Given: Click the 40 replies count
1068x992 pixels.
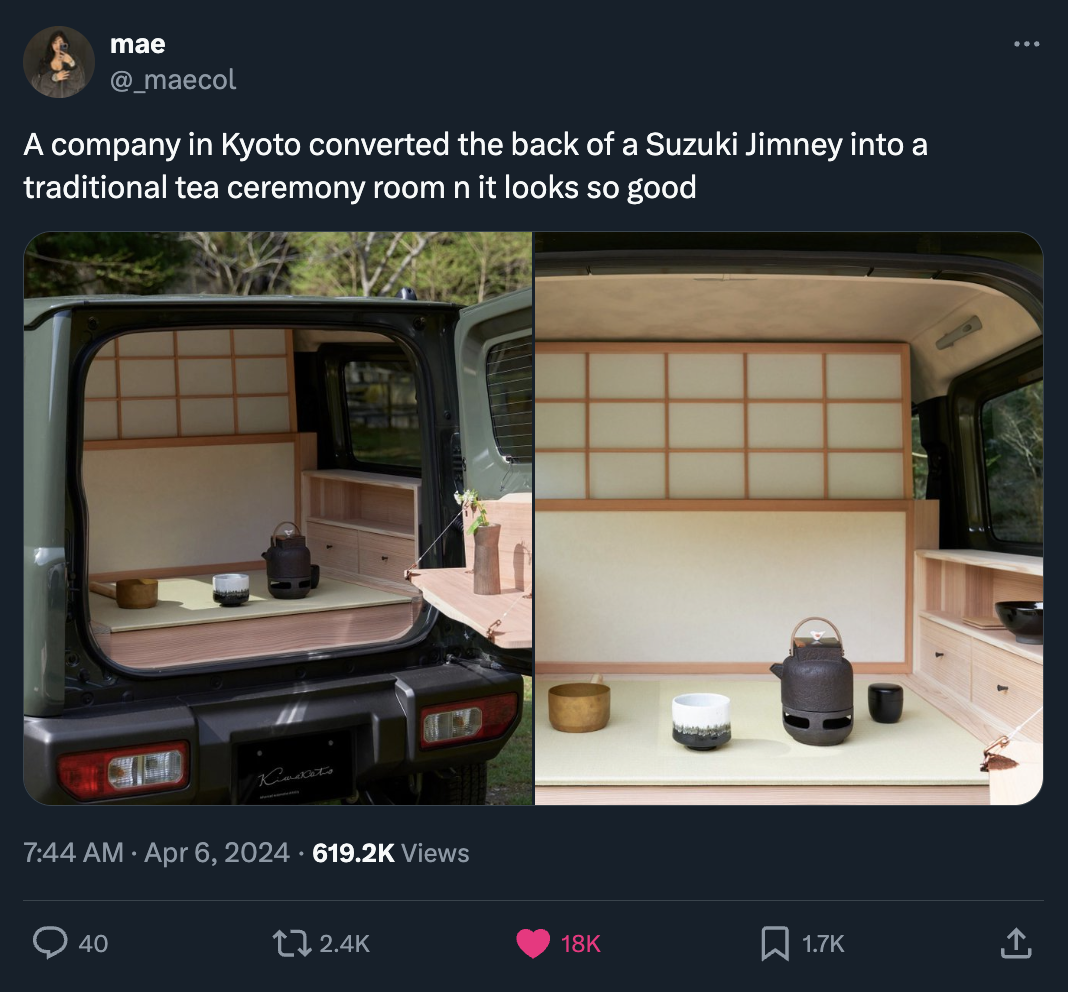Looking at the screenshot, I should tap(93, 944).
